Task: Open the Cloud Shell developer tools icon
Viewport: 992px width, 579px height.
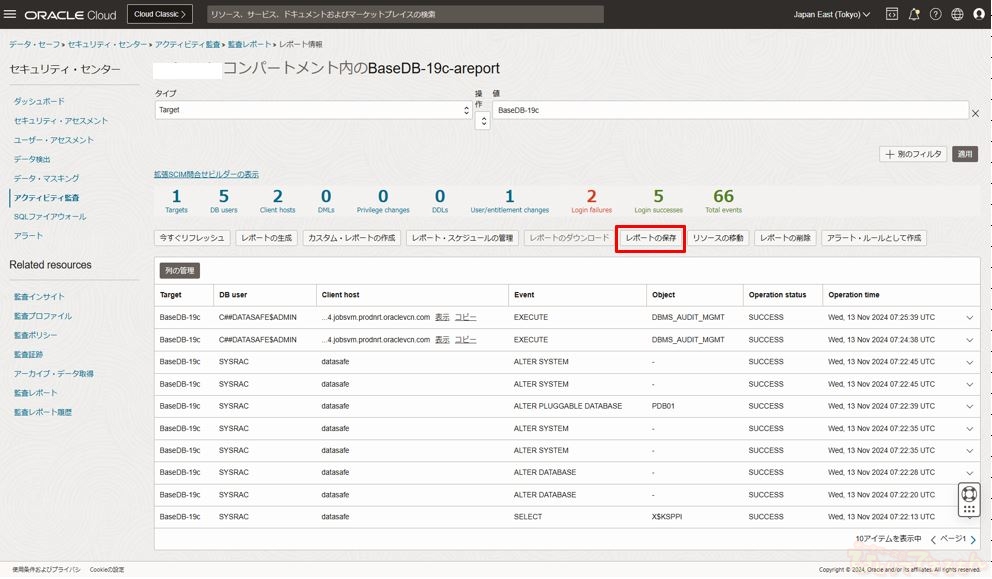Action: coord(891,15)
